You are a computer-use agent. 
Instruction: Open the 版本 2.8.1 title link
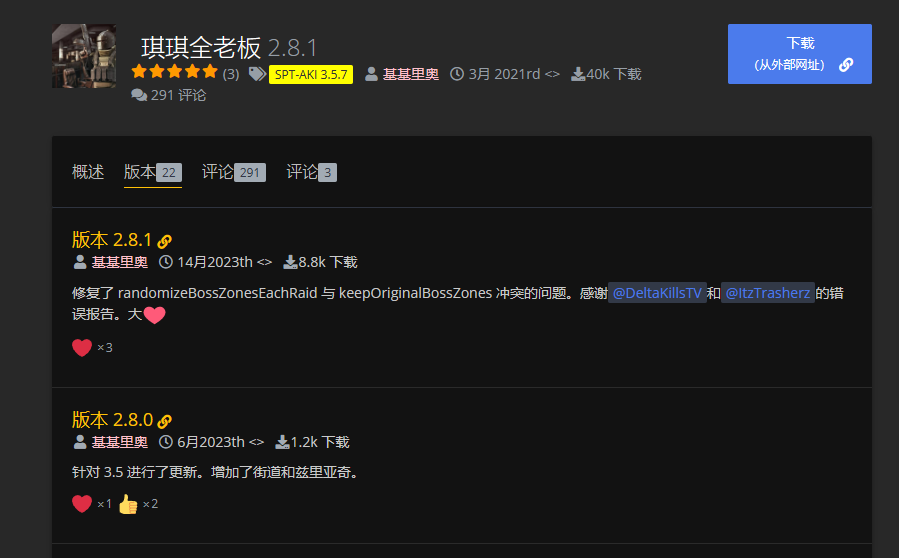[112, 240]
